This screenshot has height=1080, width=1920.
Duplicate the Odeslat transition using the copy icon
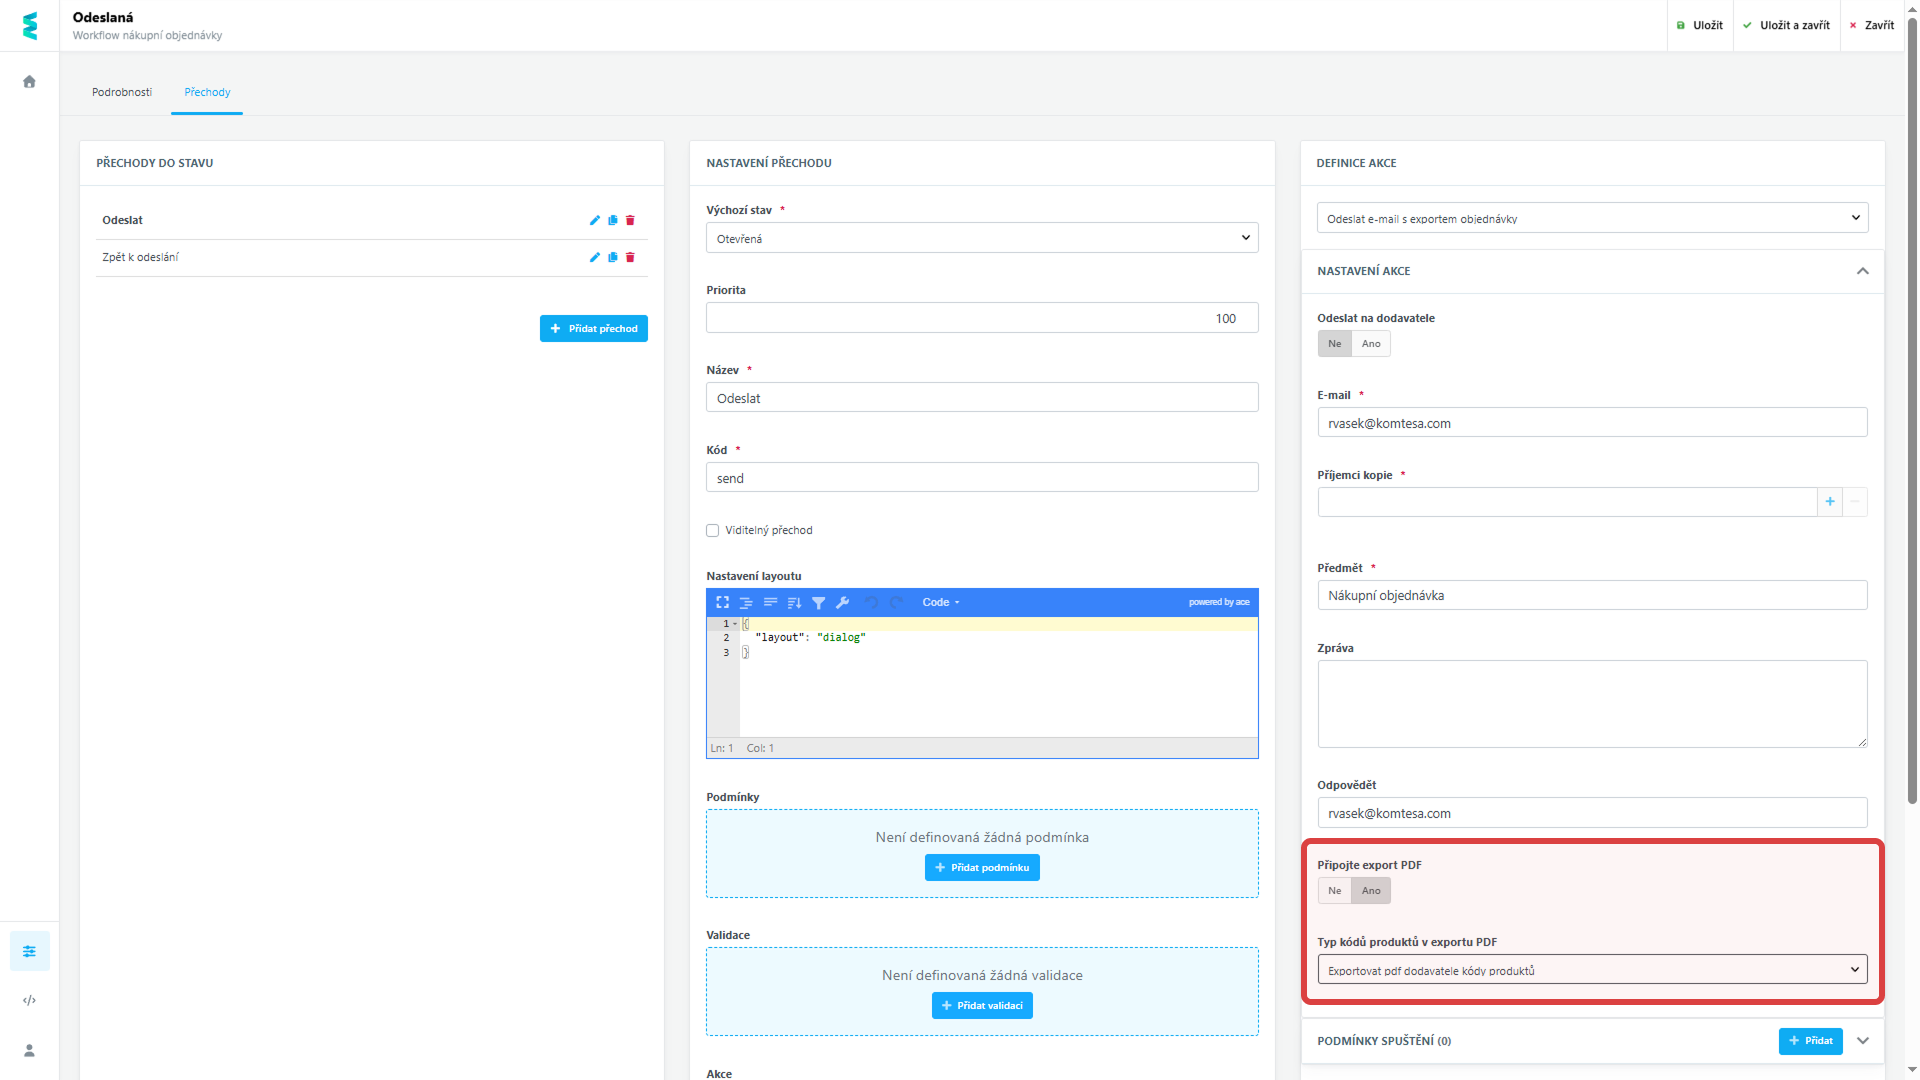click(x=612, y=220)
